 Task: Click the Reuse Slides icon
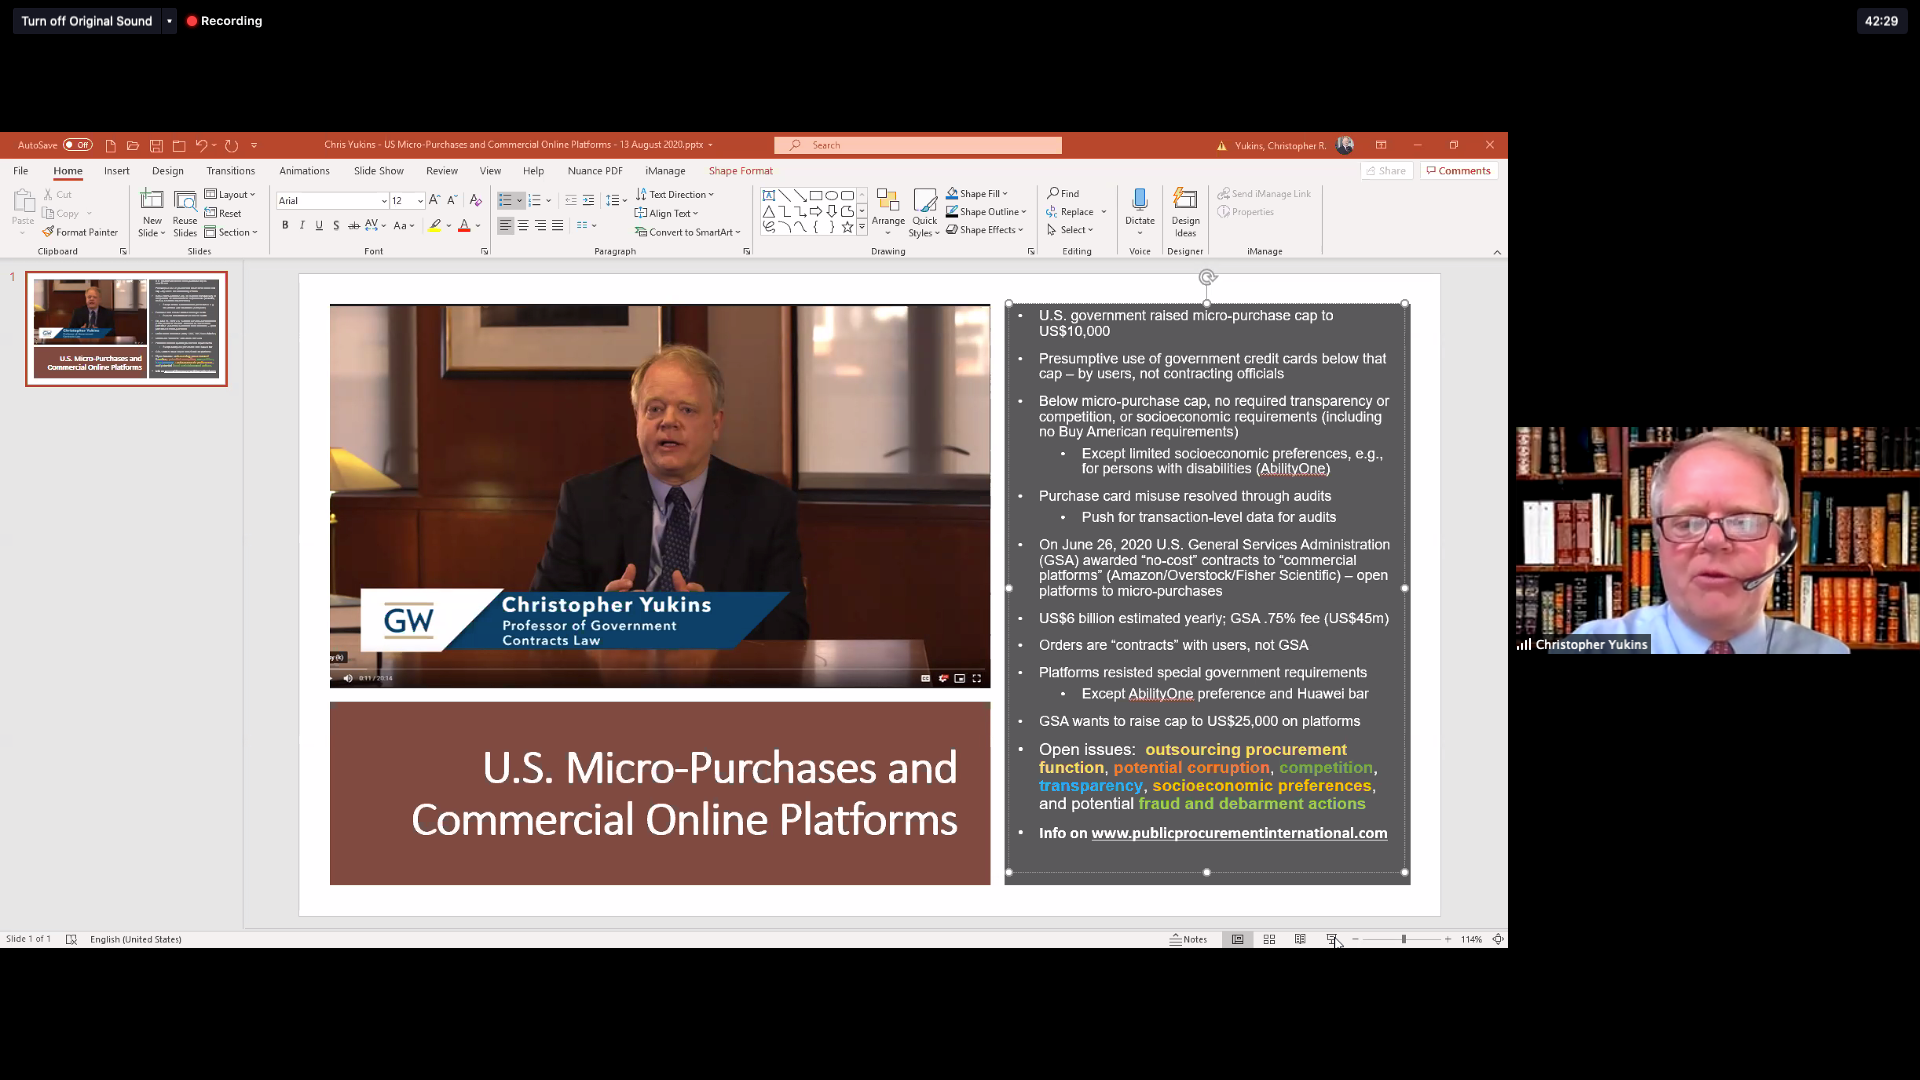point(185,201)
